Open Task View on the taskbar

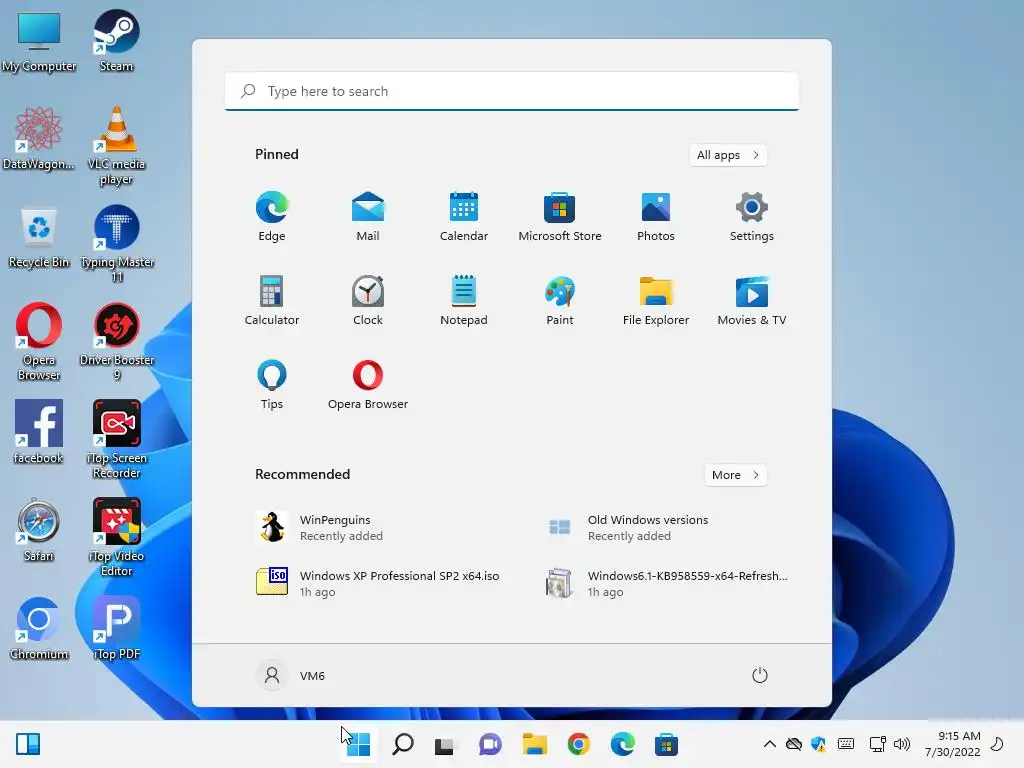coord(445,744)
